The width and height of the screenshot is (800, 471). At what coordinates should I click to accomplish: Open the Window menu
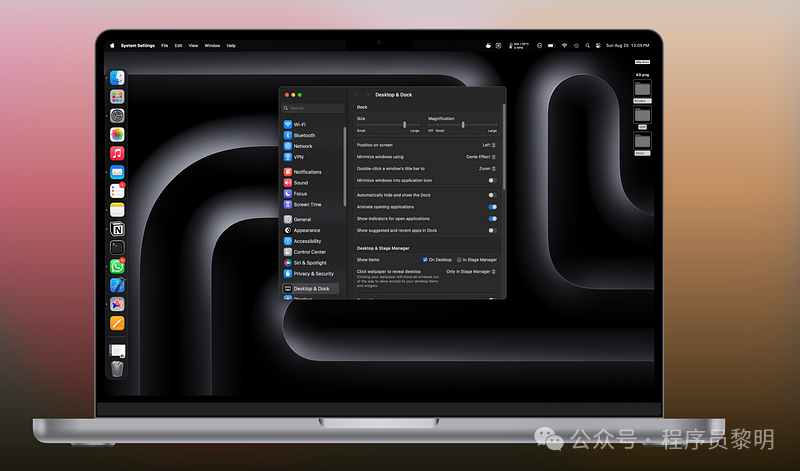click(x=212, y=45)
